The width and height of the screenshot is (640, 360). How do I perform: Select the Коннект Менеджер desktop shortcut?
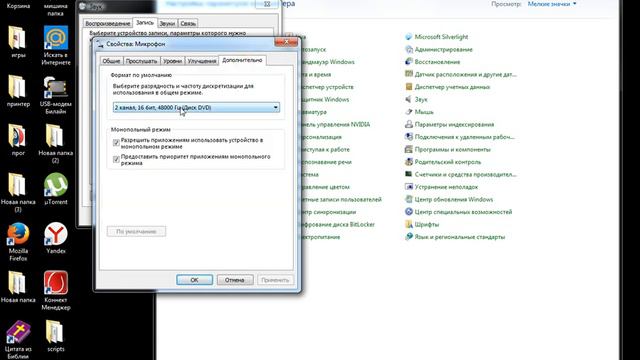click(56, 291)
